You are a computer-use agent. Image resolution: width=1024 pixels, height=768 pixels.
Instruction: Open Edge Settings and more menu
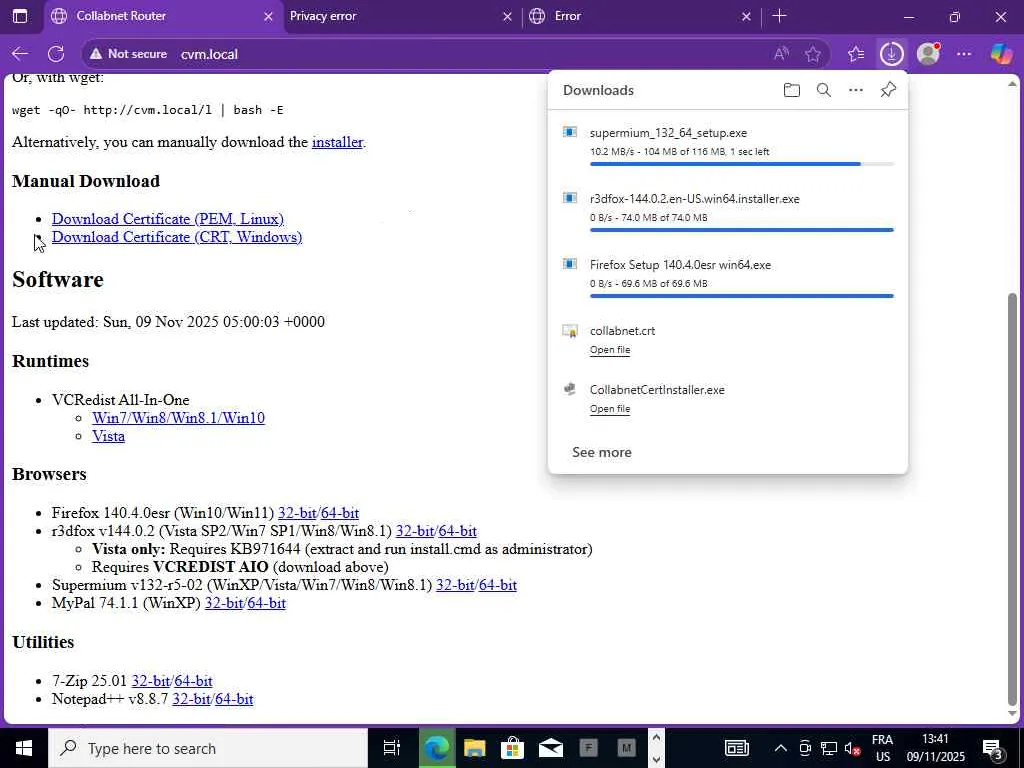click(964, 54)
